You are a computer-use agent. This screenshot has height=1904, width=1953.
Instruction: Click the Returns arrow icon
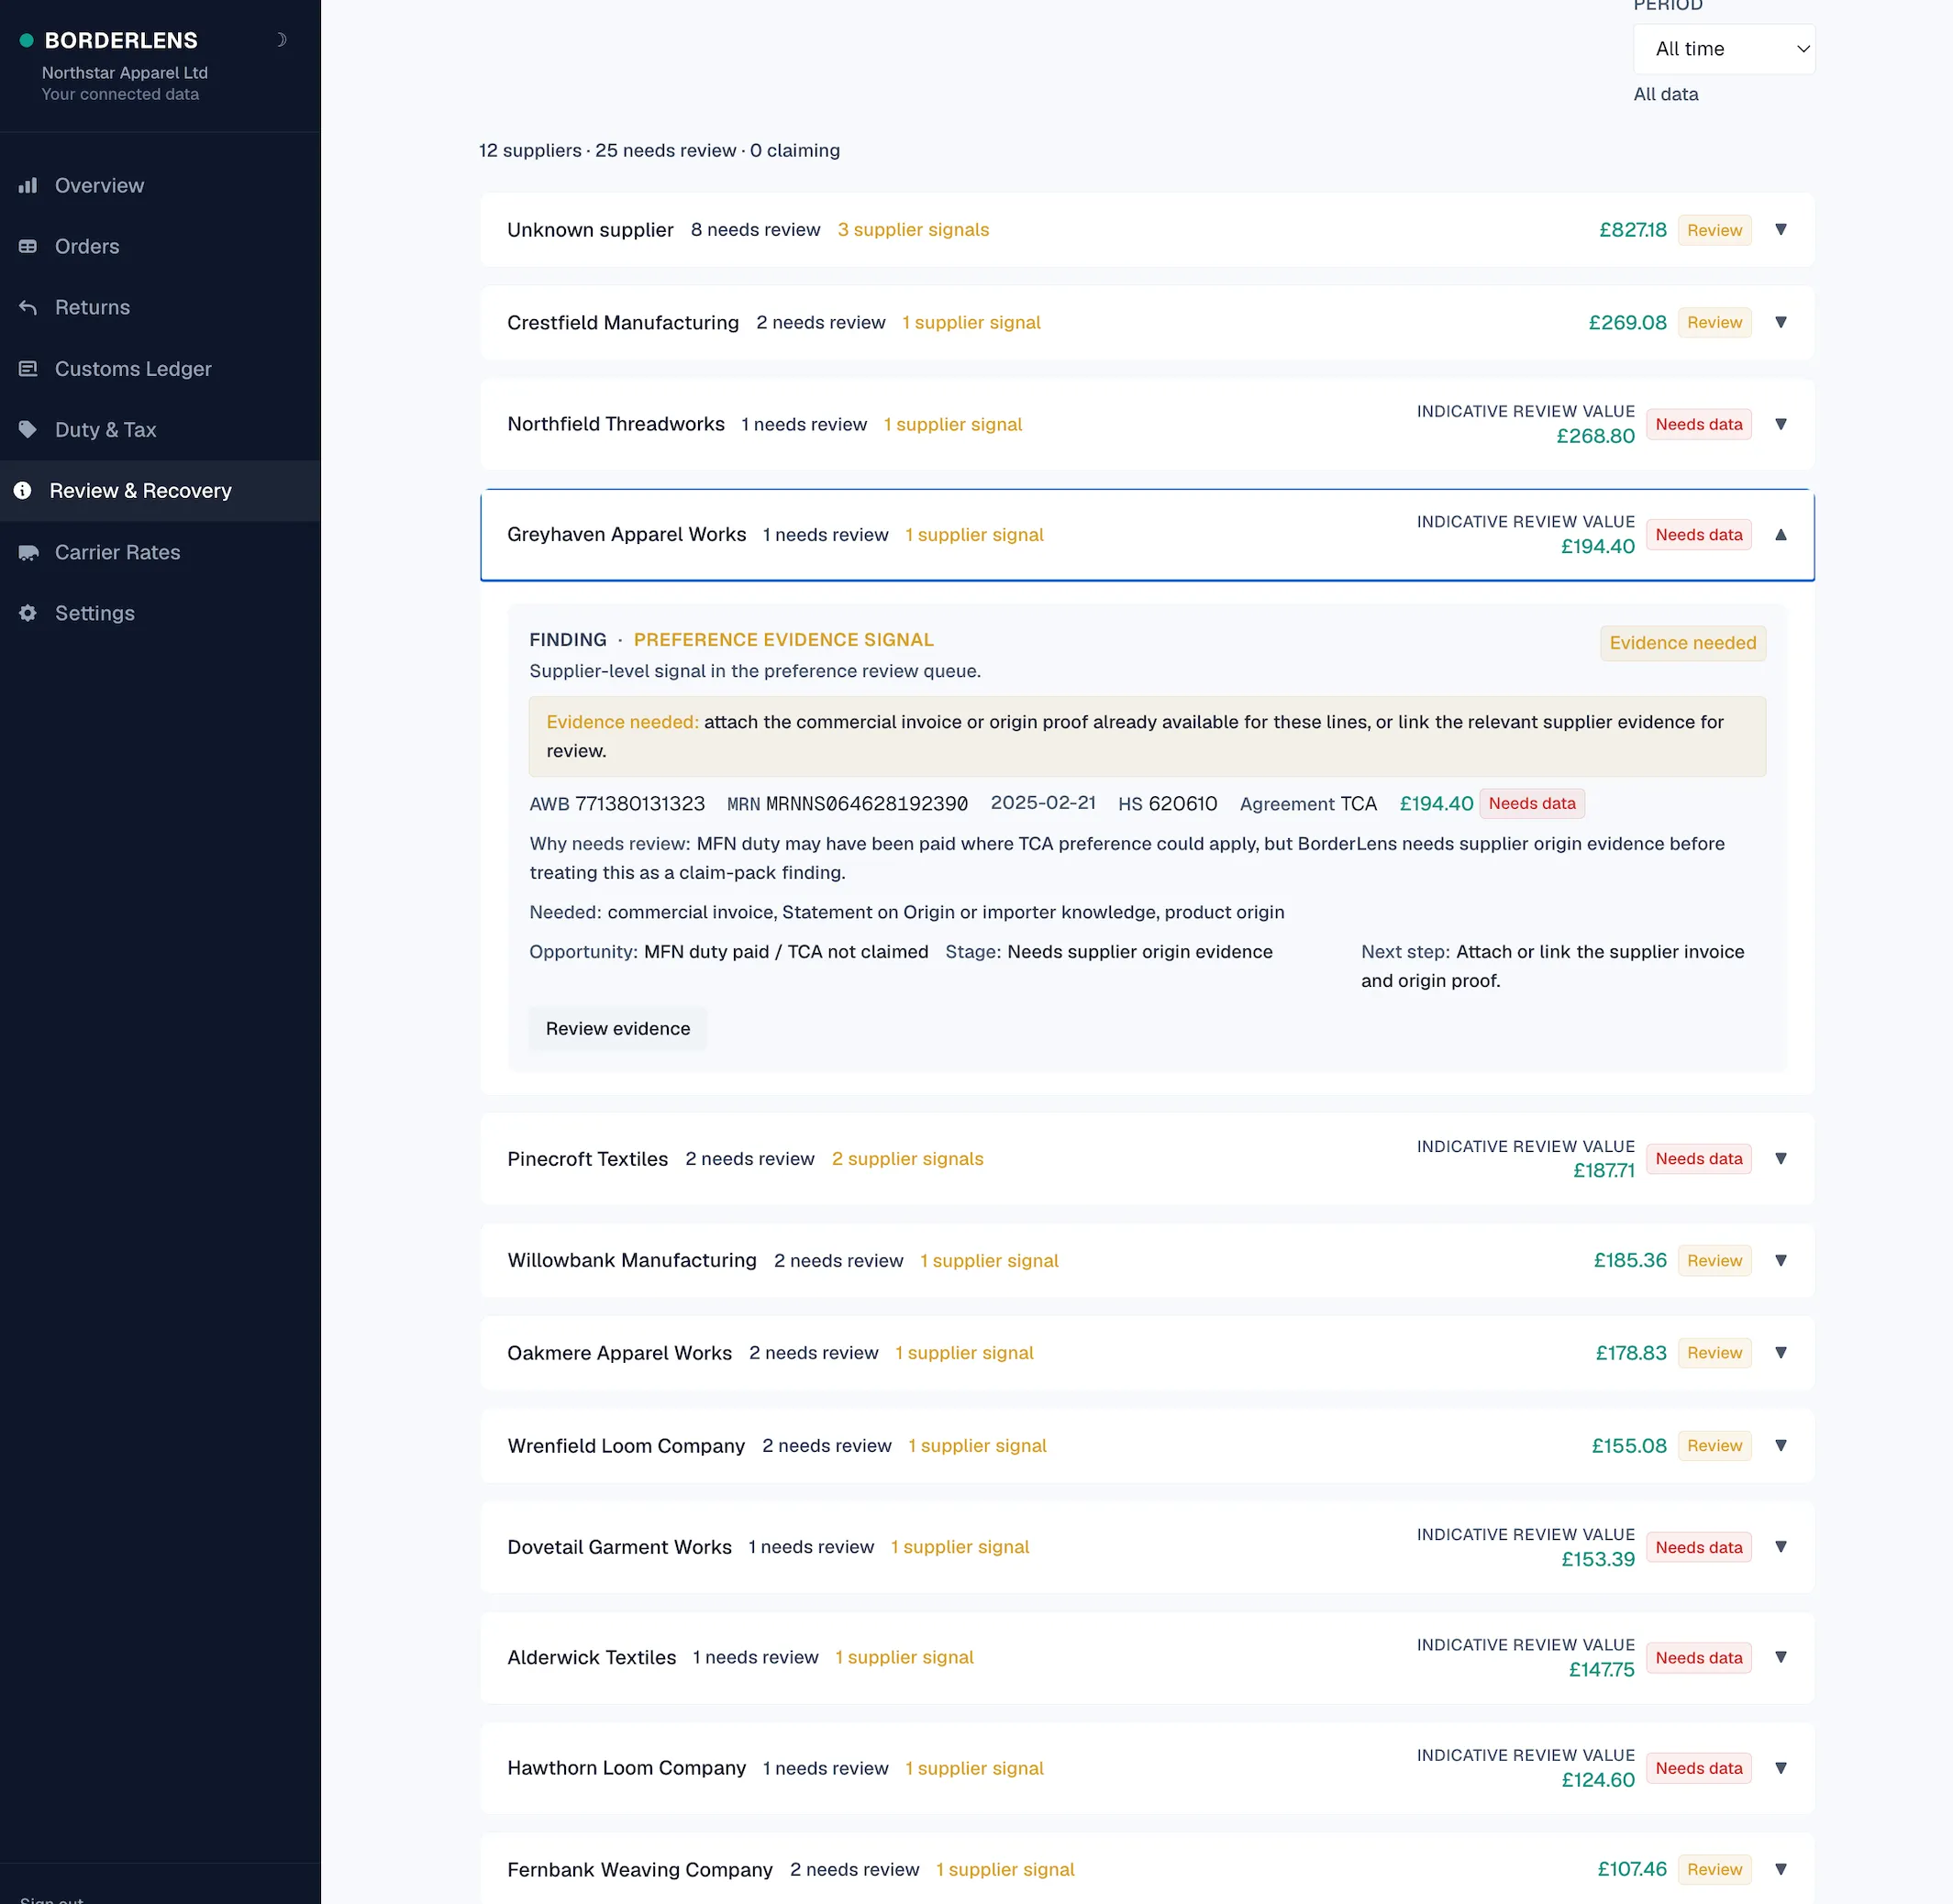click(x=28, y=307)
